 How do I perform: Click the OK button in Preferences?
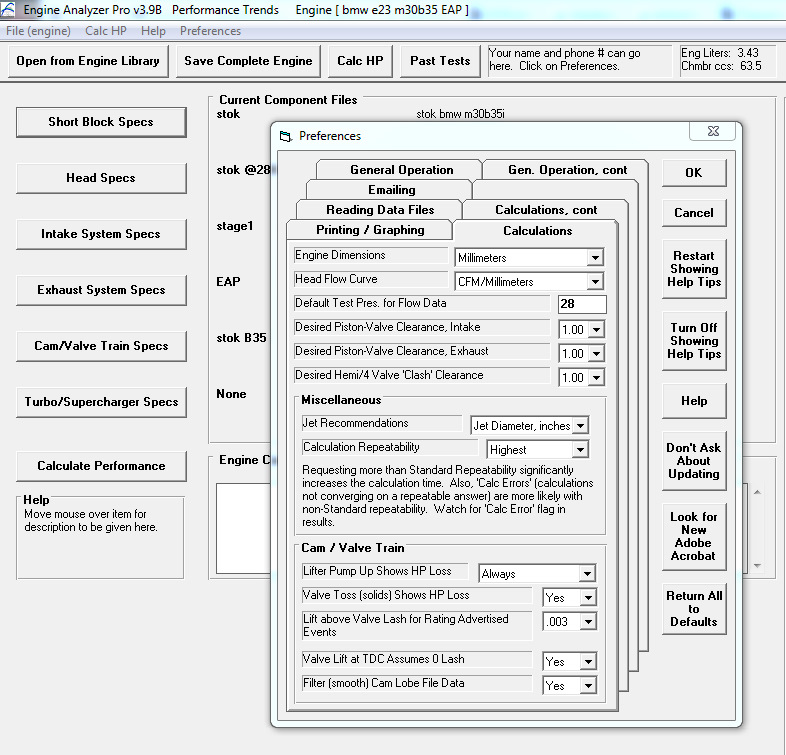[x=694, y=173]
